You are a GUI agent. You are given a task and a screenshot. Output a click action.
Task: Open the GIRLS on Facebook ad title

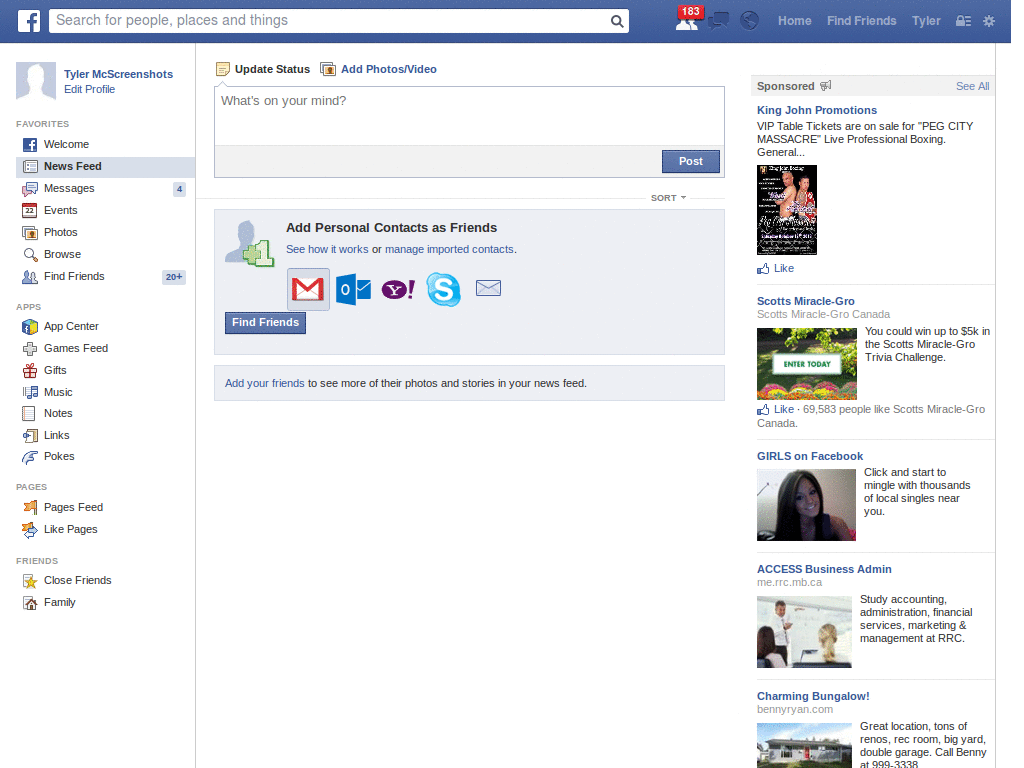coord(810,456)
